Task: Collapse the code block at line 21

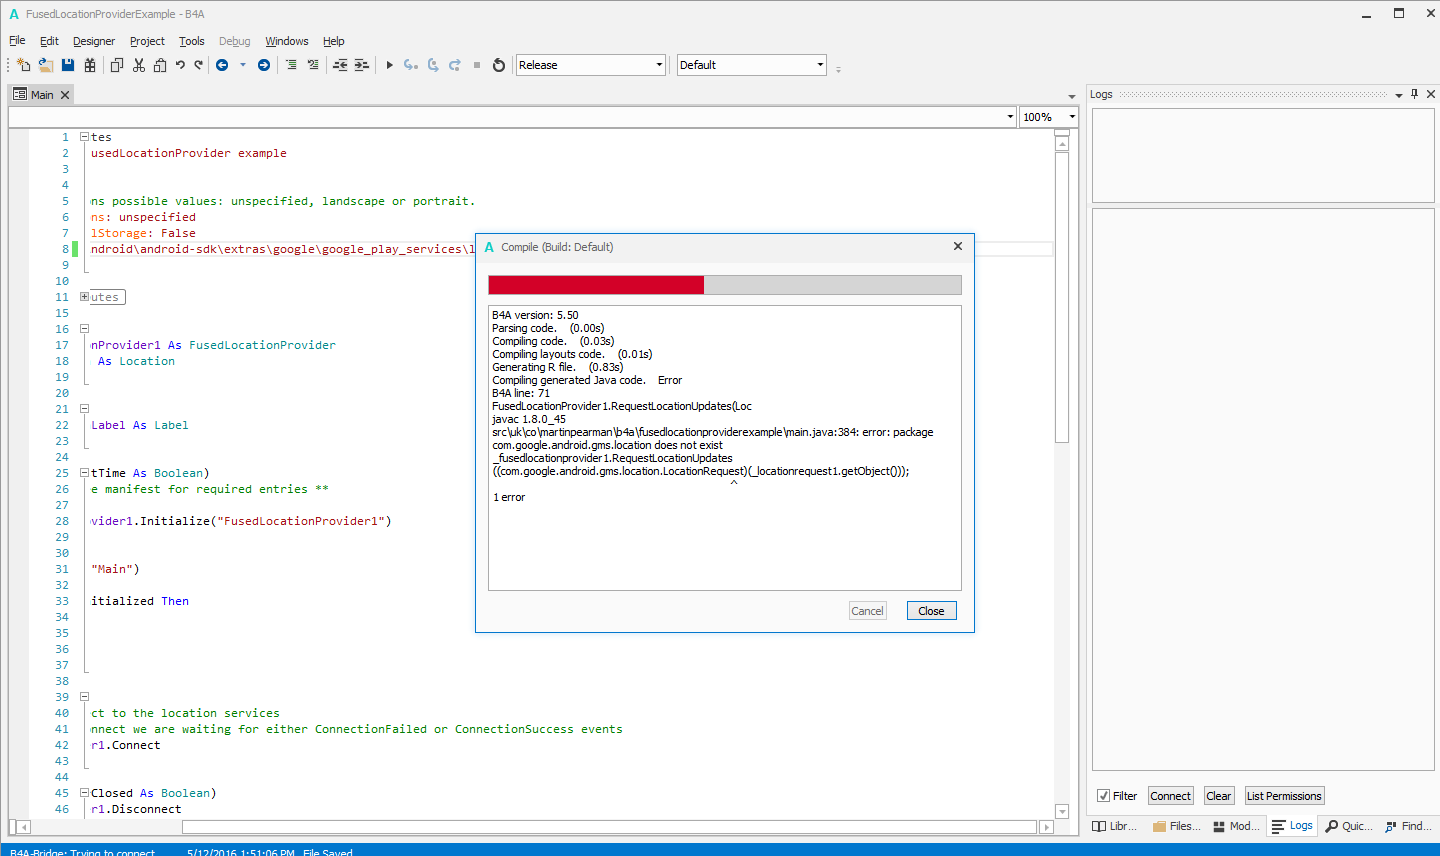Action: point(85,409)
